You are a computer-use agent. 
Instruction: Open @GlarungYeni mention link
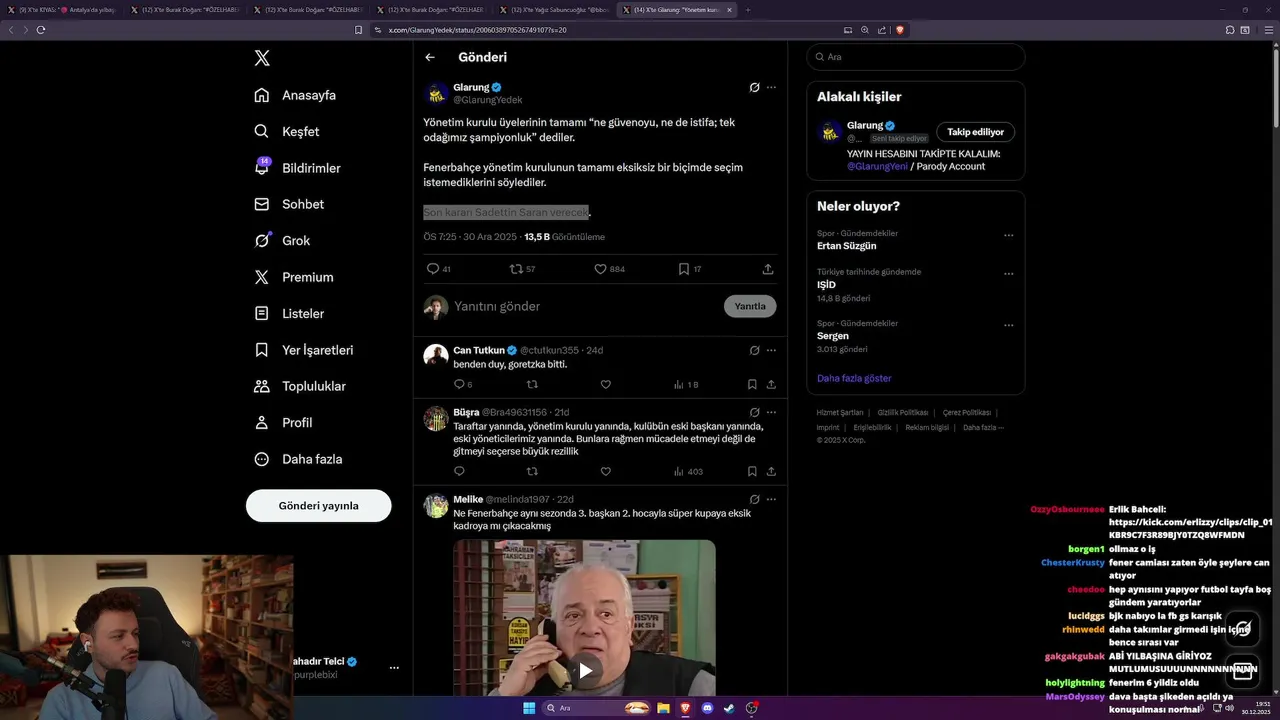click(x=877, y=166)
